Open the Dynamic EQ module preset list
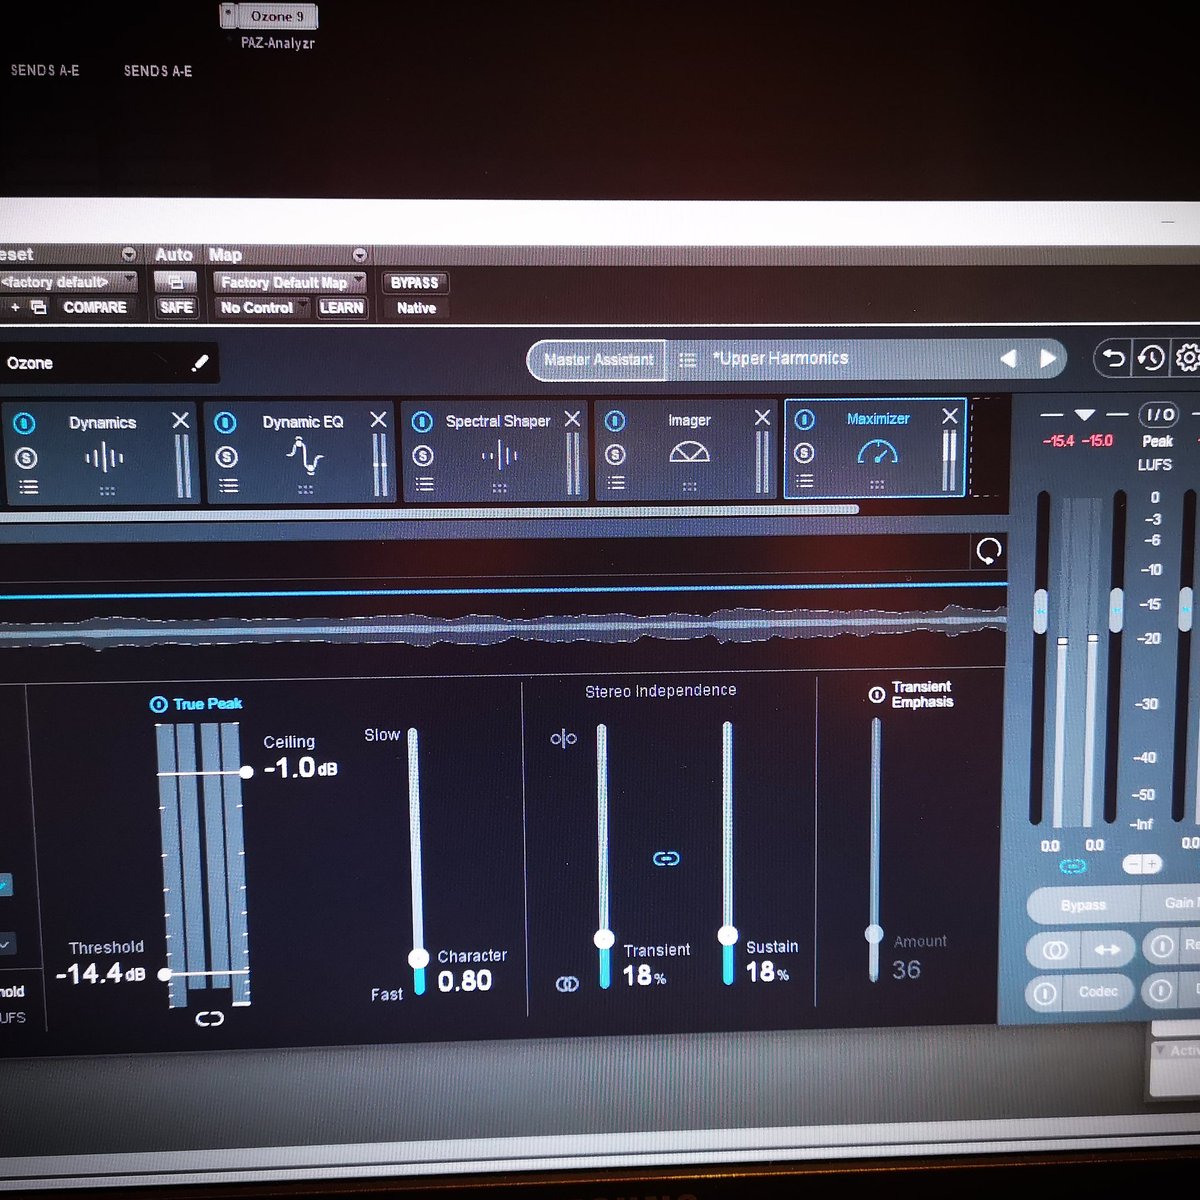Viewport: 1200px width, 1200px height. [228, 486]
